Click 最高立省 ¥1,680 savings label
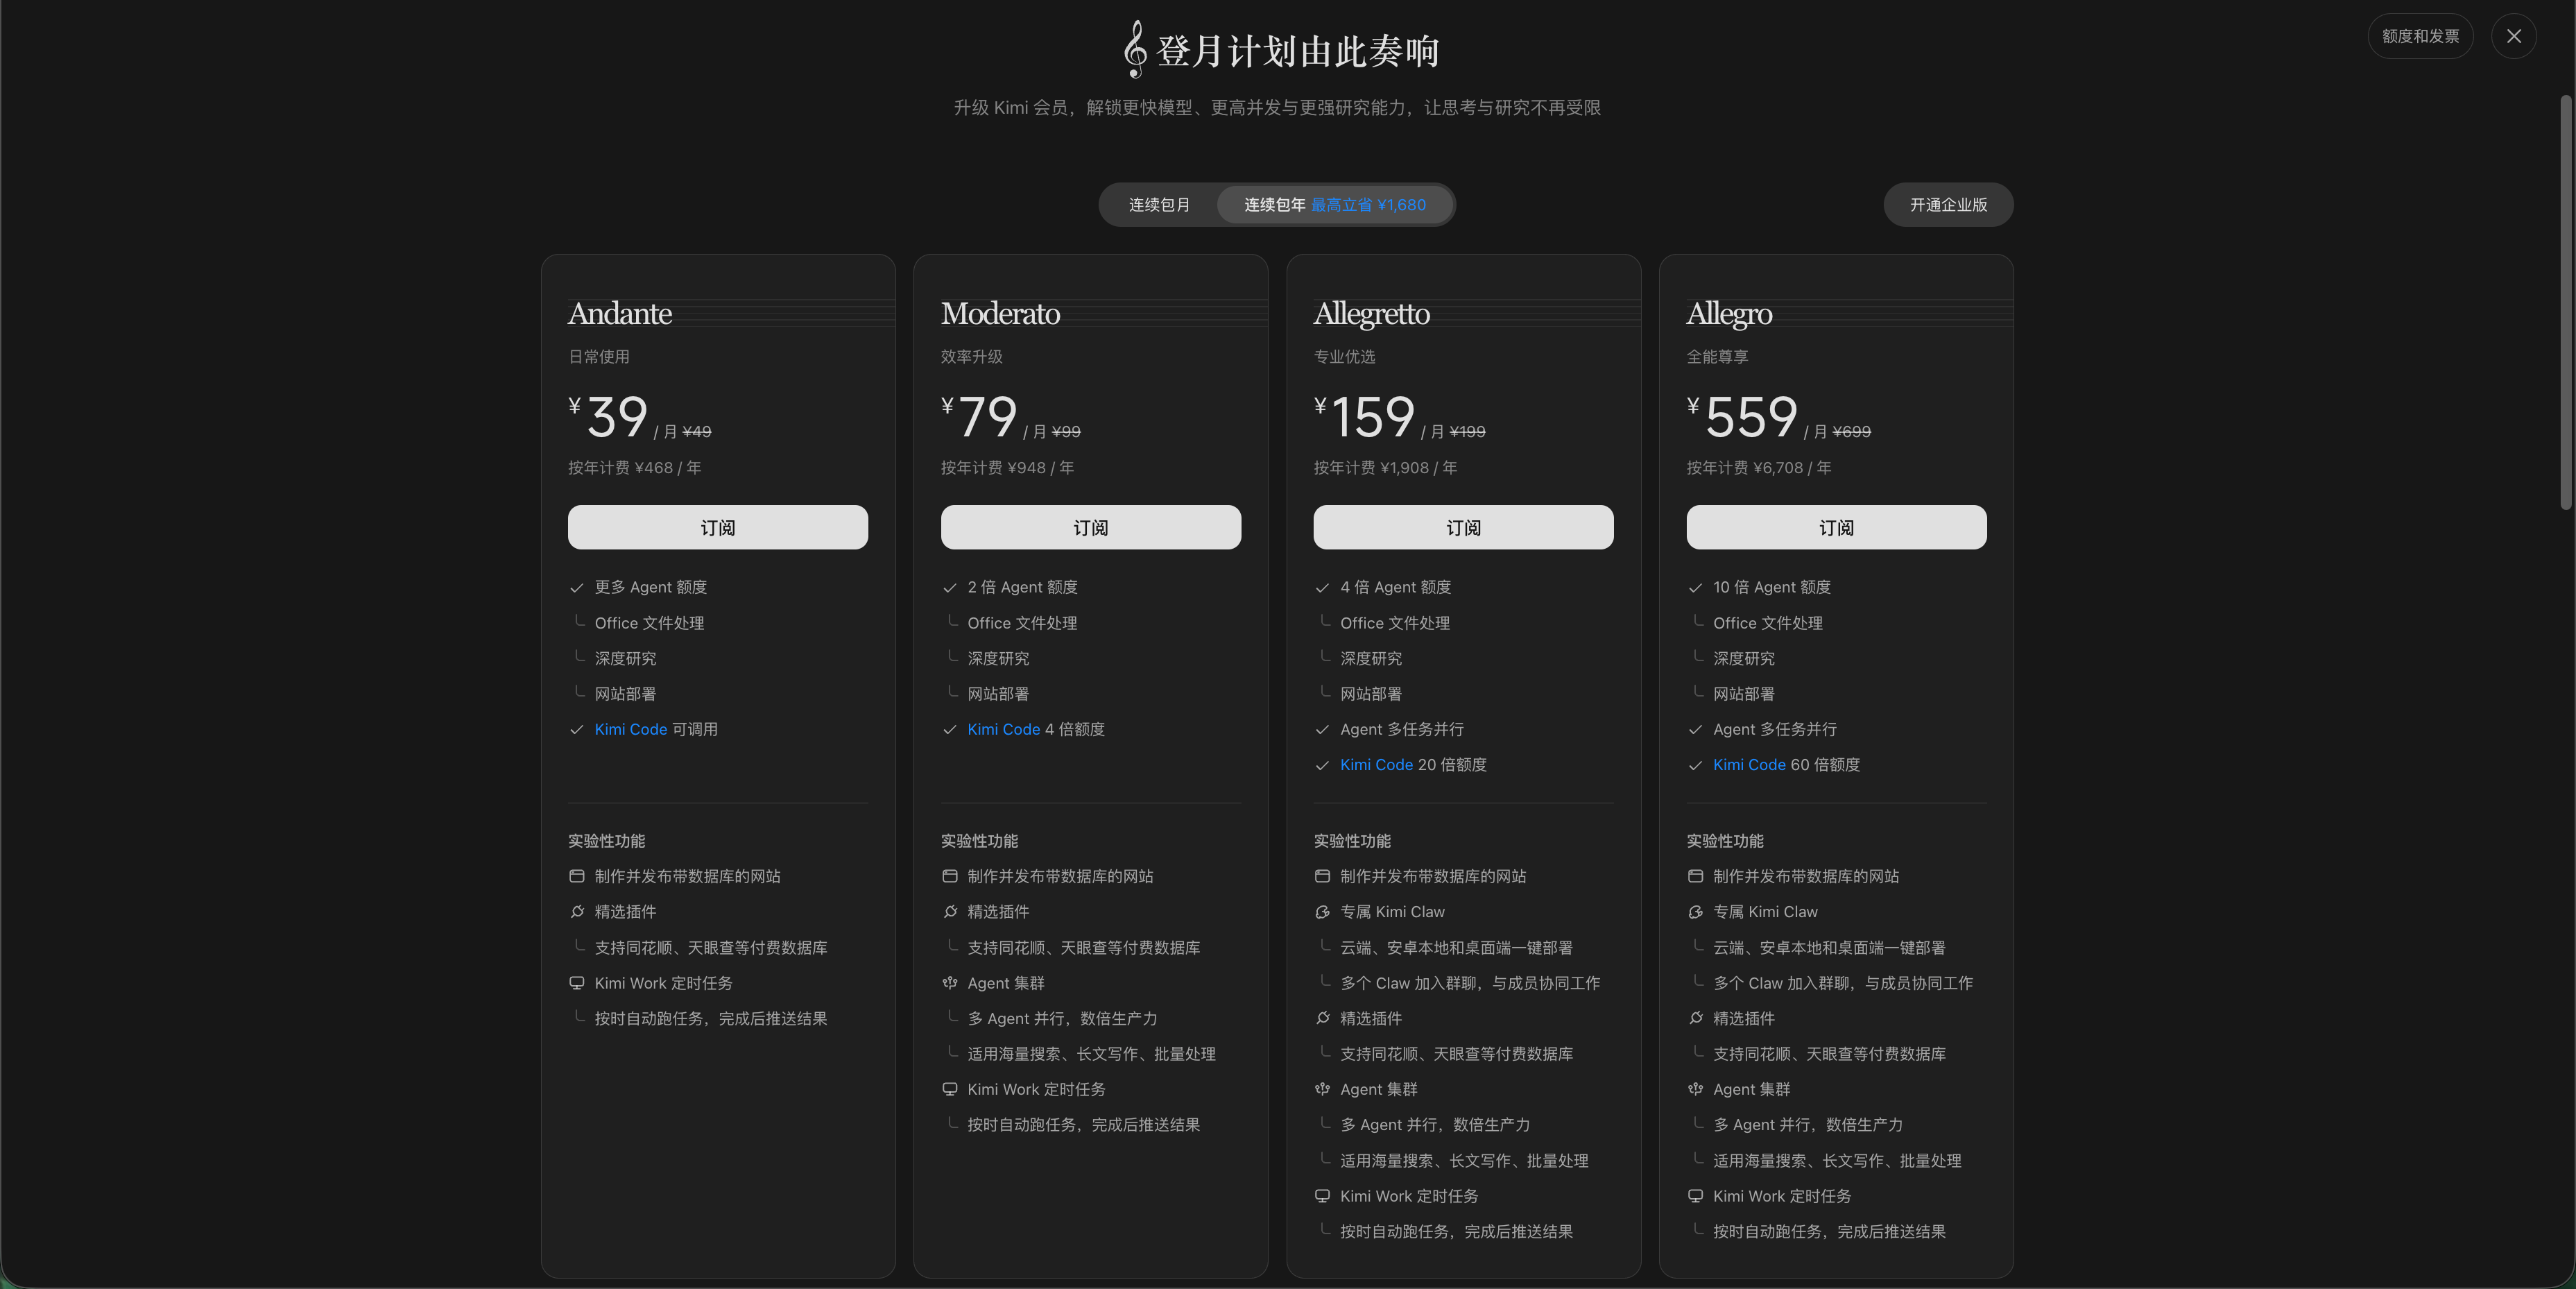The width and height of the screenshot is (2576, 1289). click(1369, 204)
